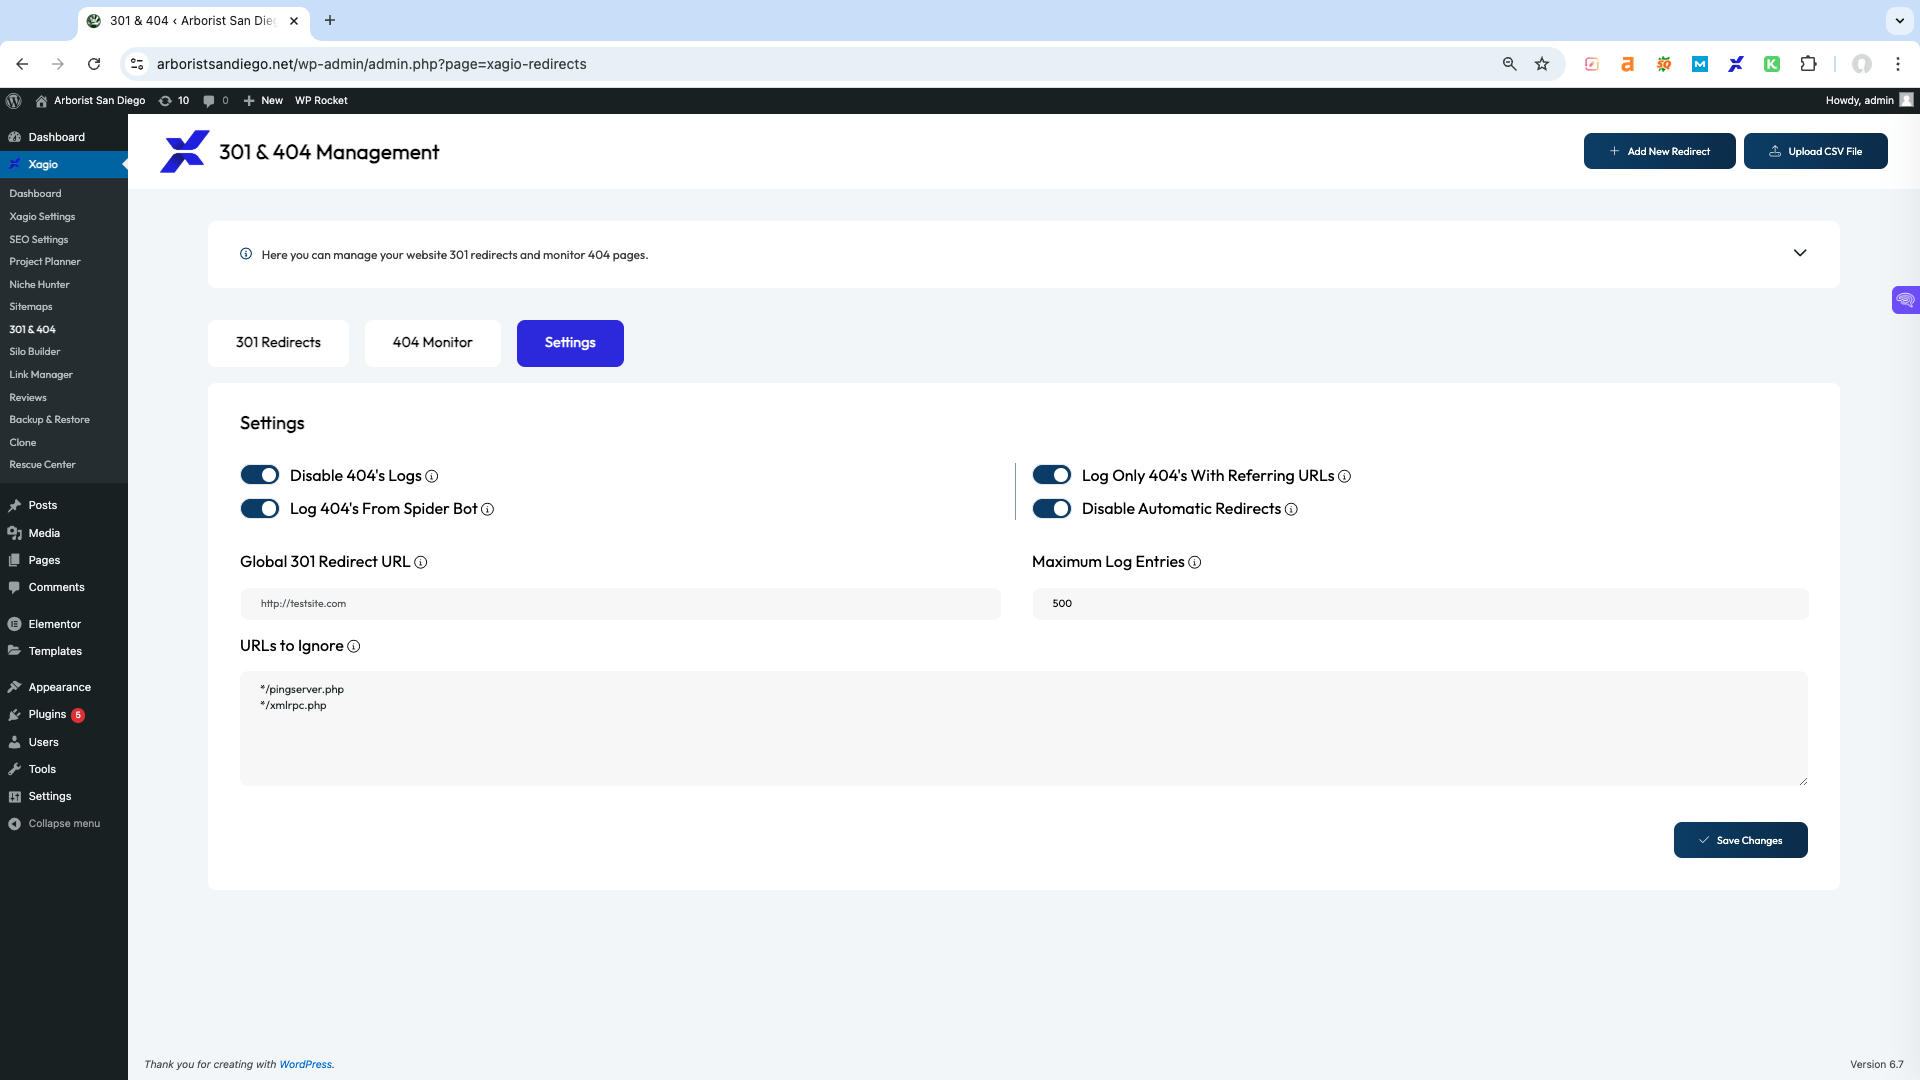Open Backup & Restore in Xagio submenu
The width and height of the screenshot is (1920, 1080).
[x=49, y=420]
